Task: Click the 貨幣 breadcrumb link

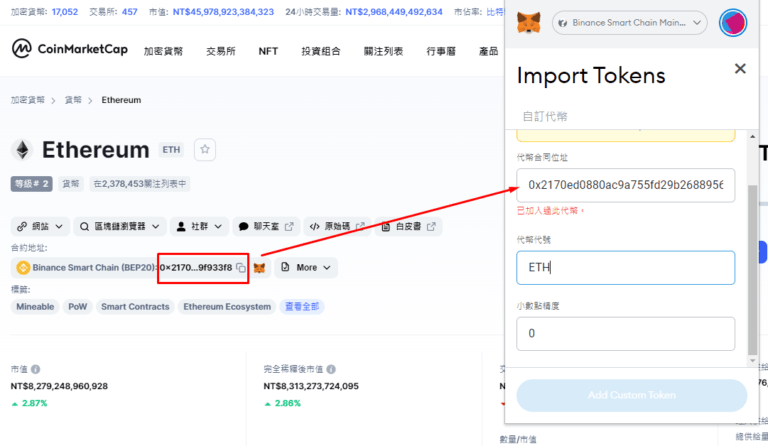Action: tap(73, 100)
